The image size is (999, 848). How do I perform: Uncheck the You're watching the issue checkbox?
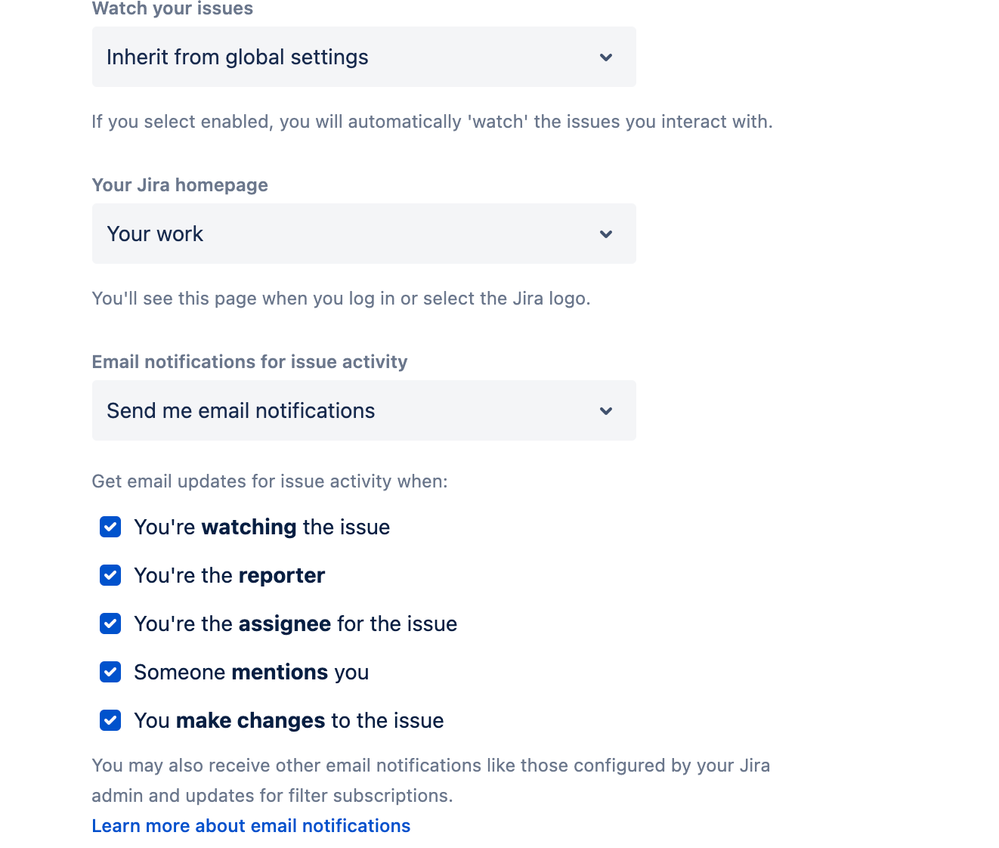coord(111,527)
